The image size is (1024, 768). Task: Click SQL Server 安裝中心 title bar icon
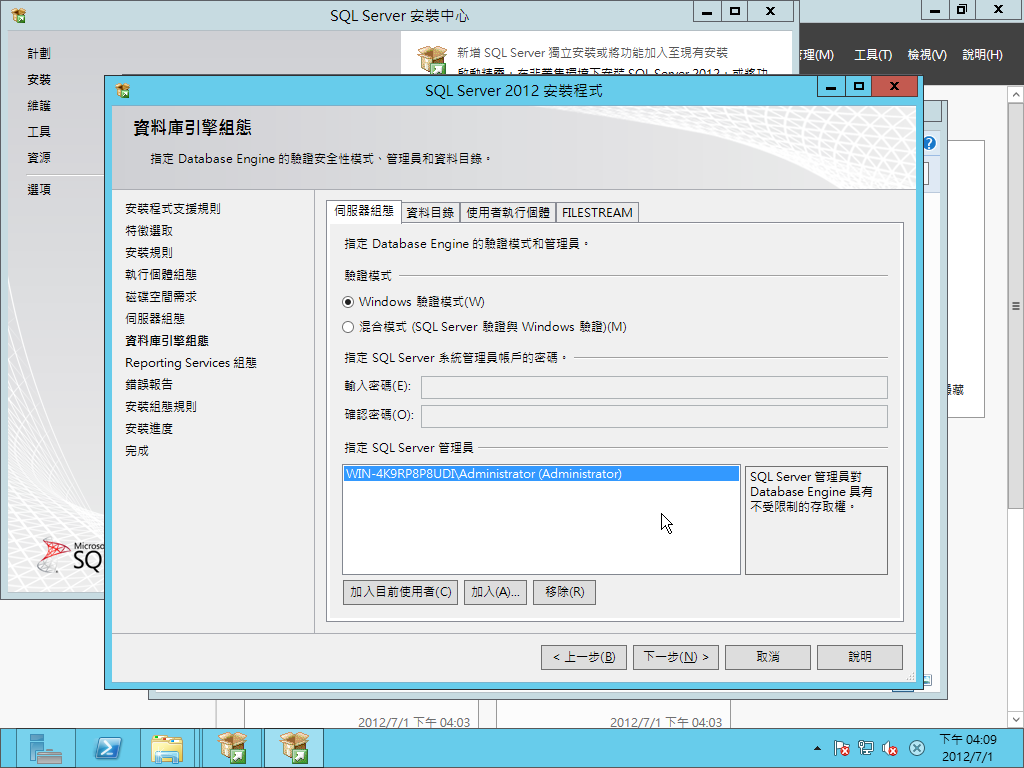tap(18, 15)
